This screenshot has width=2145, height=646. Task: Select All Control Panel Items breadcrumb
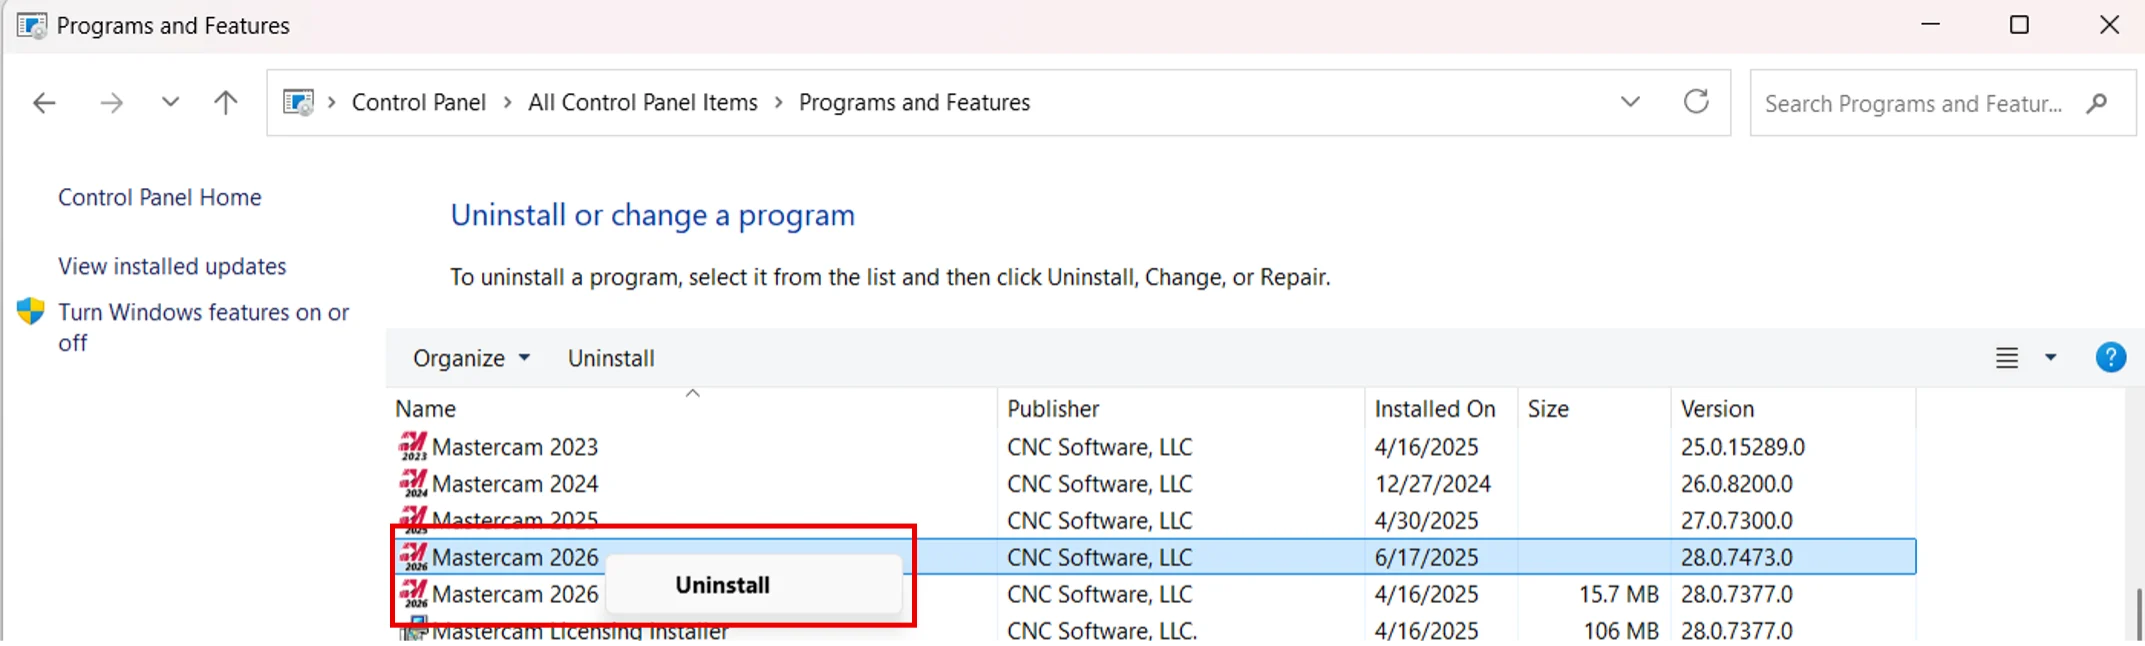coord(643,102)
